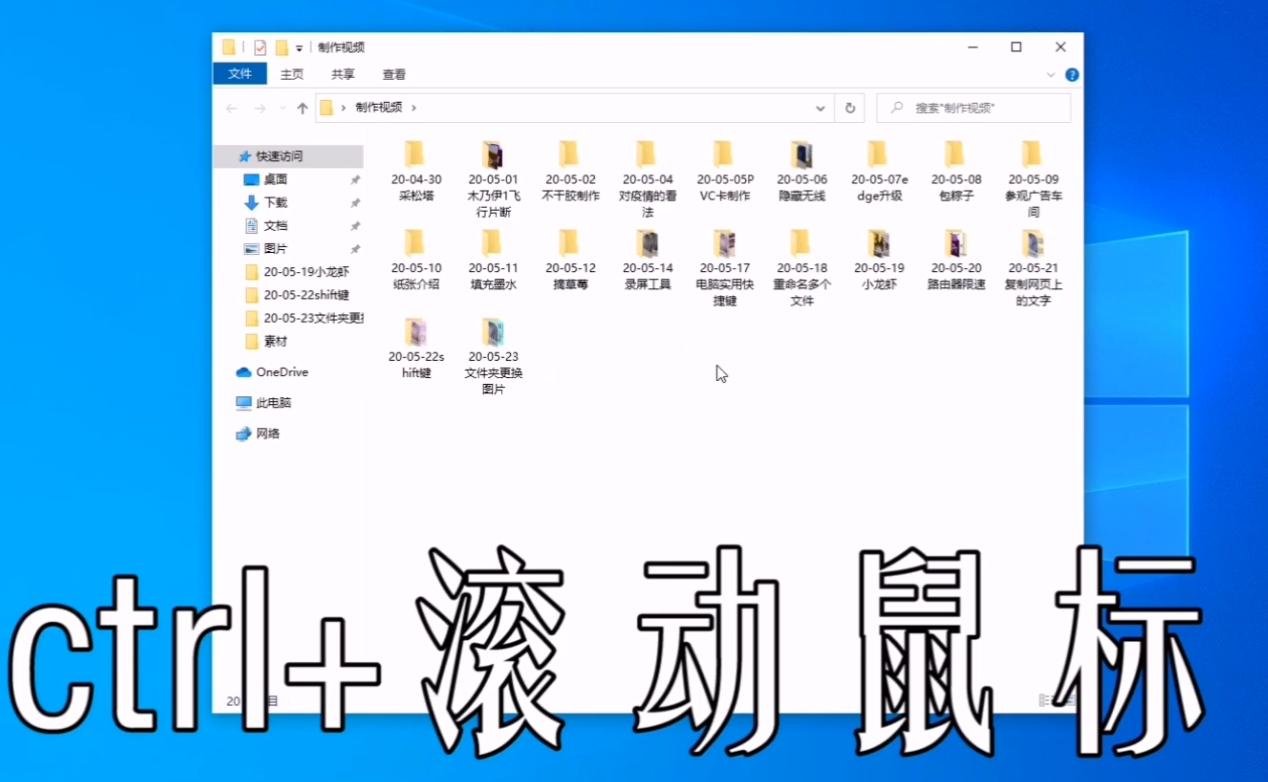Image resolution: width=1268 pixels, height=782 pixels.
Task: Unpin 图片 from Quick Access
Action: pyautogui.click(x=355, y=248)
